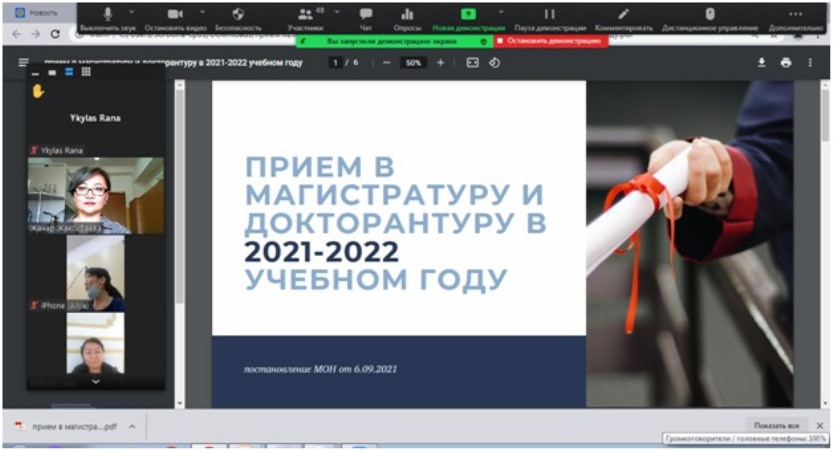Open the Дополнительно more options menu
Viewport: 833px width, 451px height.
(x=796, y=14)
